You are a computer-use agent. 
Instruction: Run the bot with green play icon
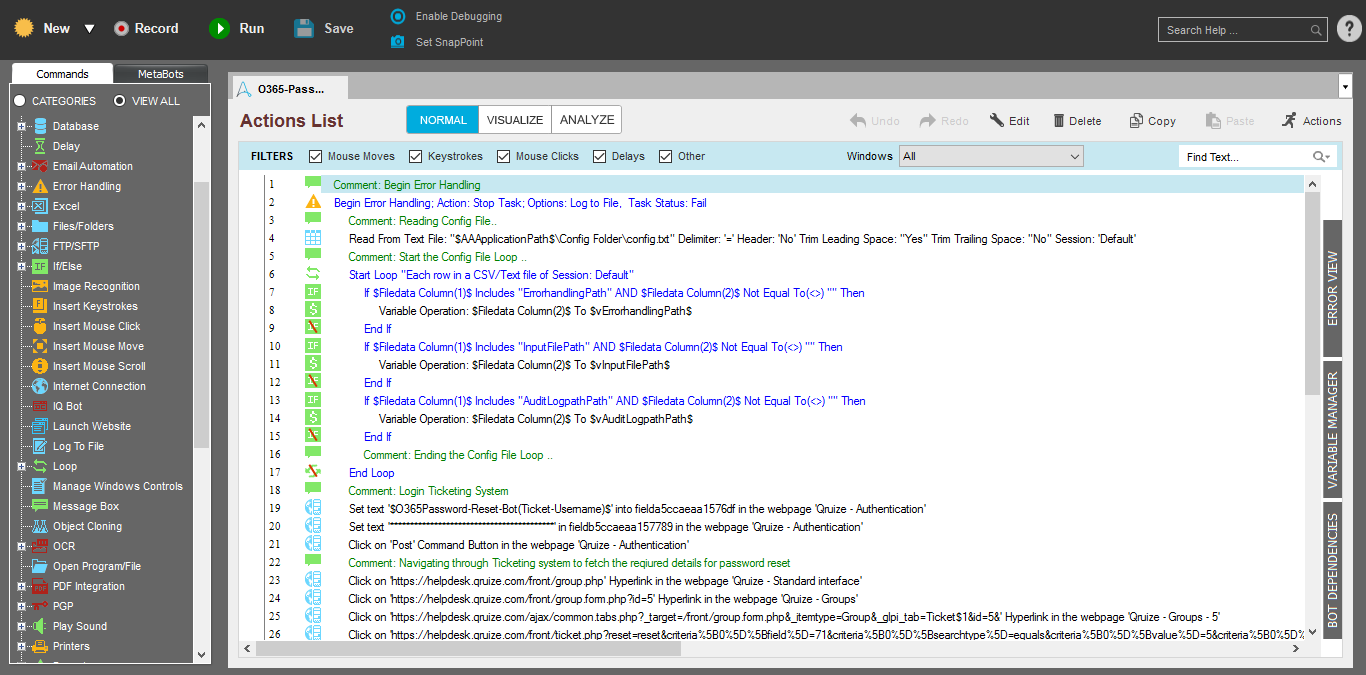point(219,29)
